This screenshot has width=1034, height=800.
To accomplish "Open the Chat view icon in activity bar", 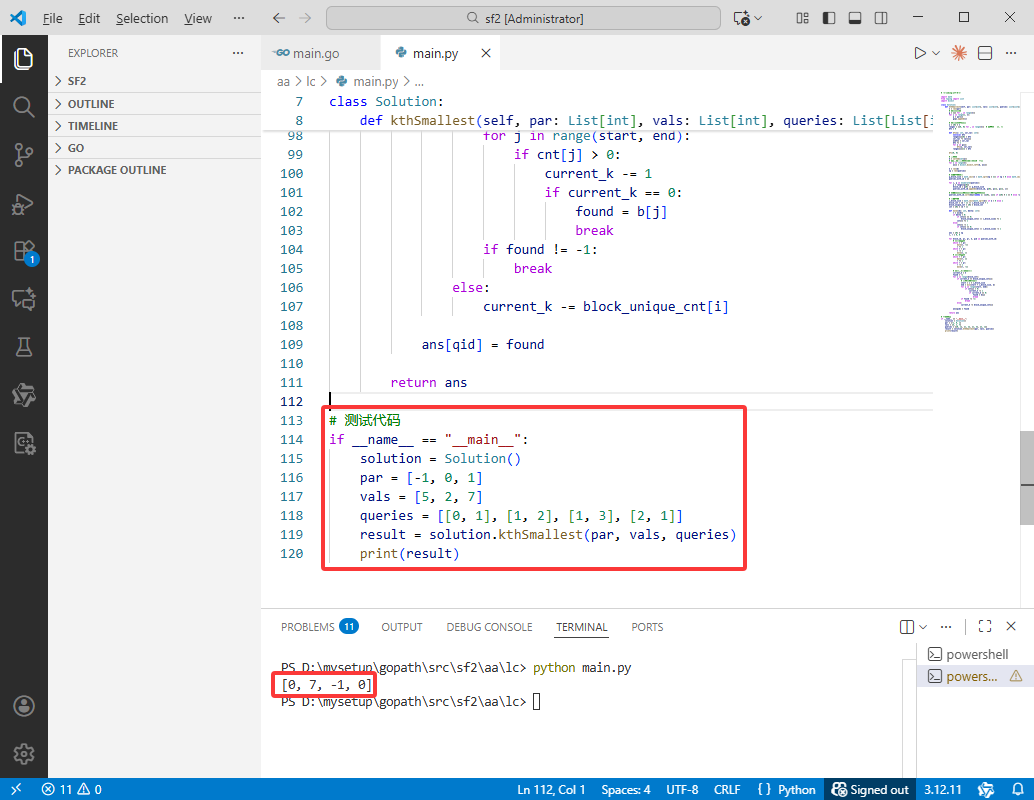I will coord(24,299).
